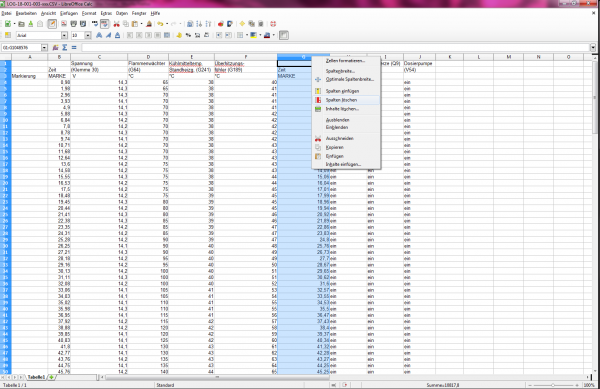Click the Sum sigma icon
Screen dimensions: 600x389
click(65, 47)
